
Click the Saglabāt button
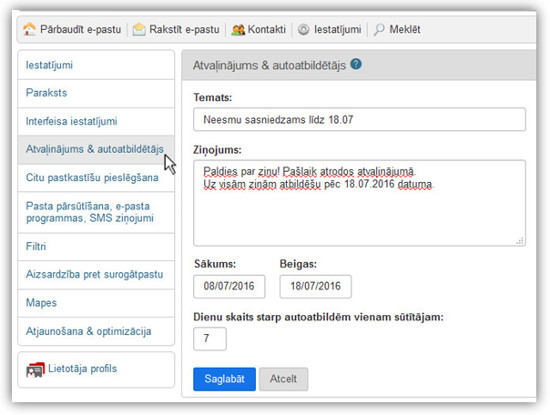[x=224, y=379]
